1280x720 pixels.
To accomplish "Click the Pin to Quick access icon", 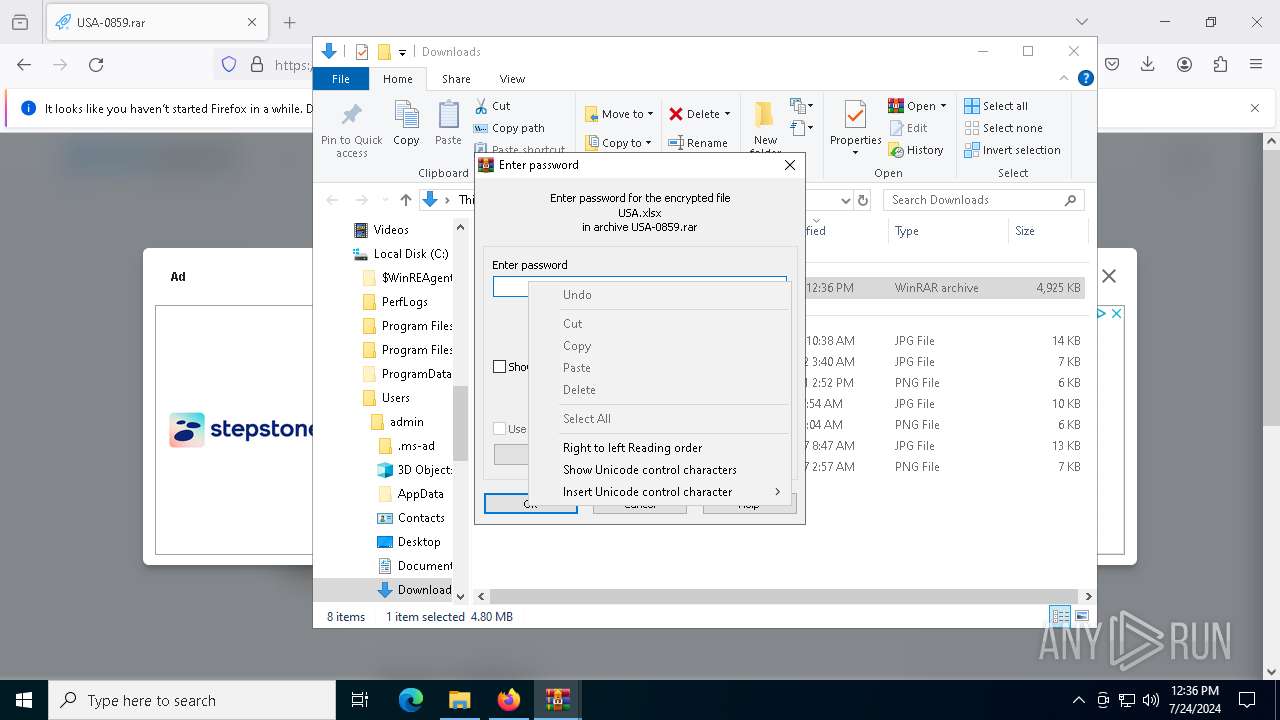I will (x=351, y=114).
